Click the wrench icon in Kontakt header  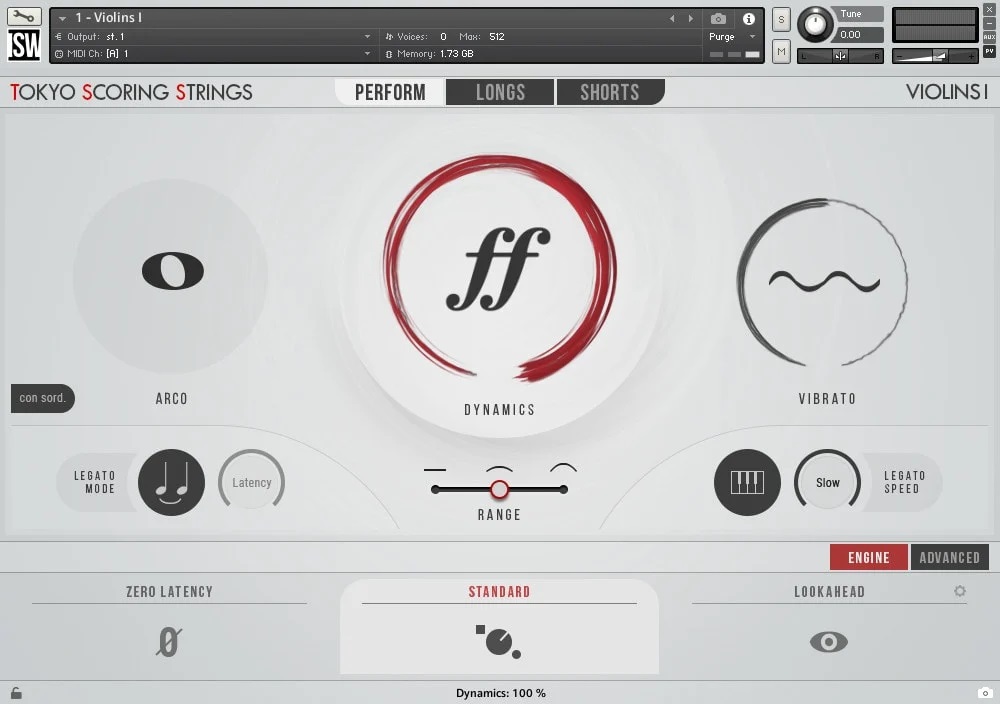click(24, 17)
